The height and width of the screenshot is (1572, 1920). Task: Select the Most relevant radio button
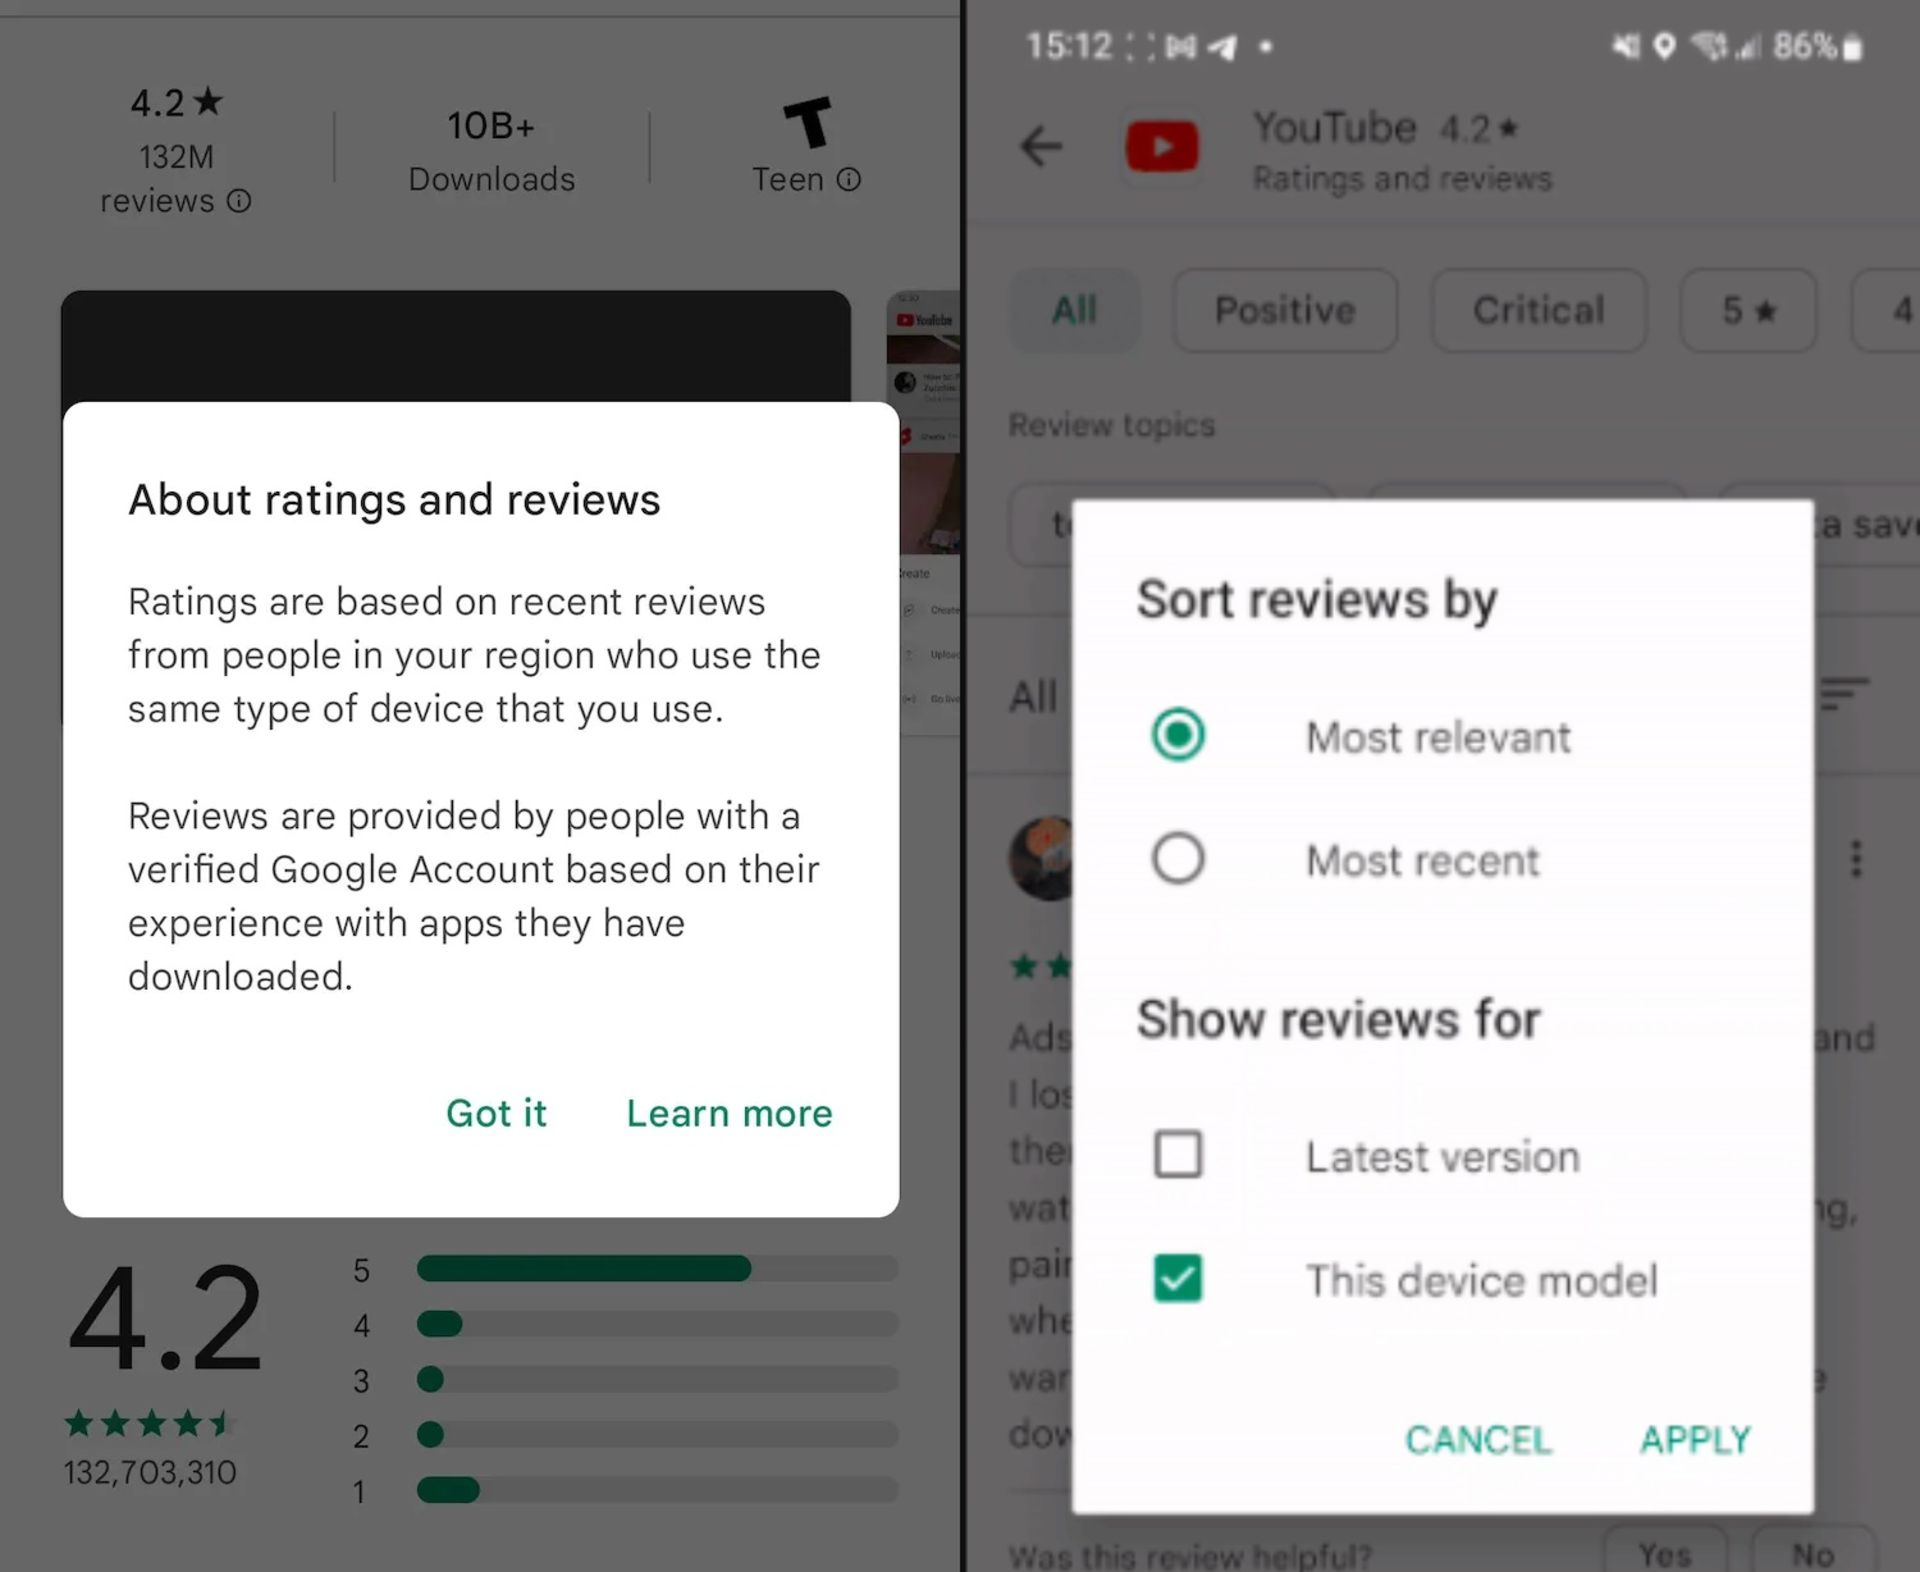tap(1177, 735)
